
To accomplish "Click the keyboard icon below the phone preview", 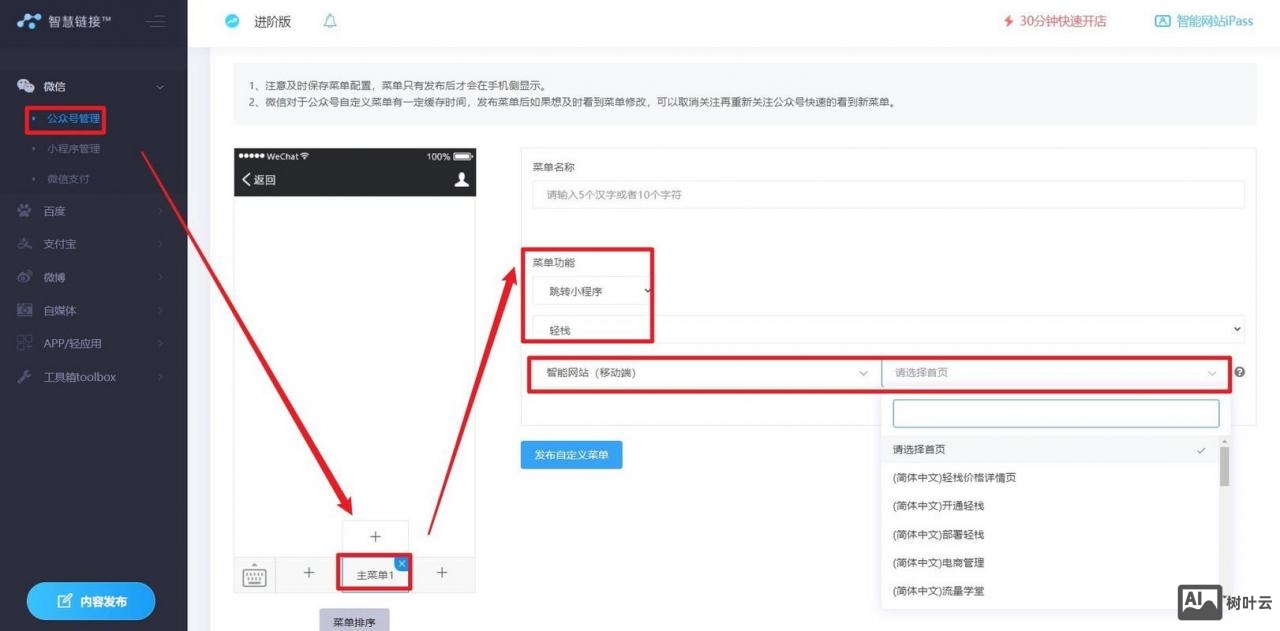I will tap(255, 574).
